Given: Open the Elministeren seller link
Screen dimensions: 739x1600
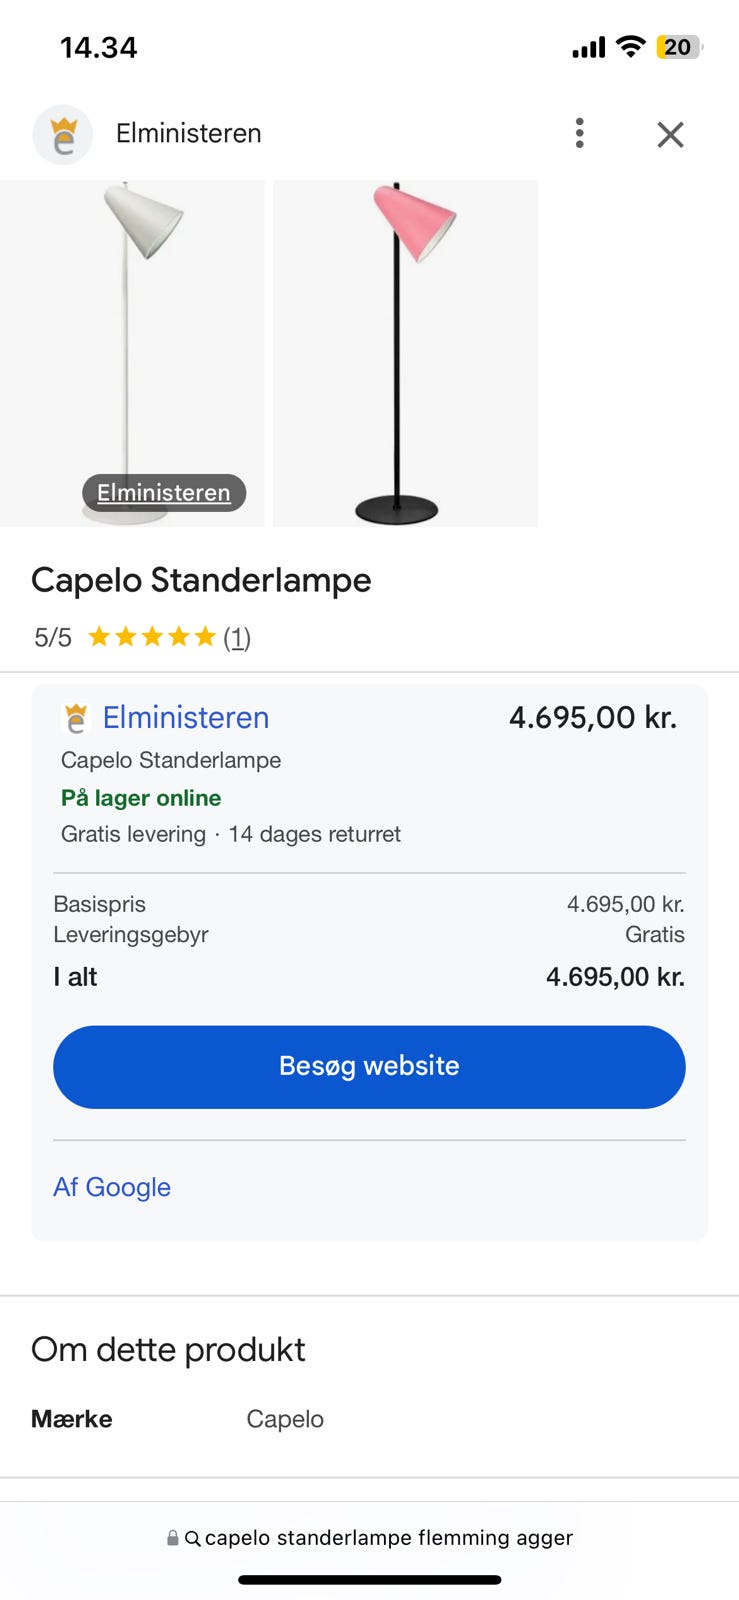Looking at the screenshot, I should point(186,717).
